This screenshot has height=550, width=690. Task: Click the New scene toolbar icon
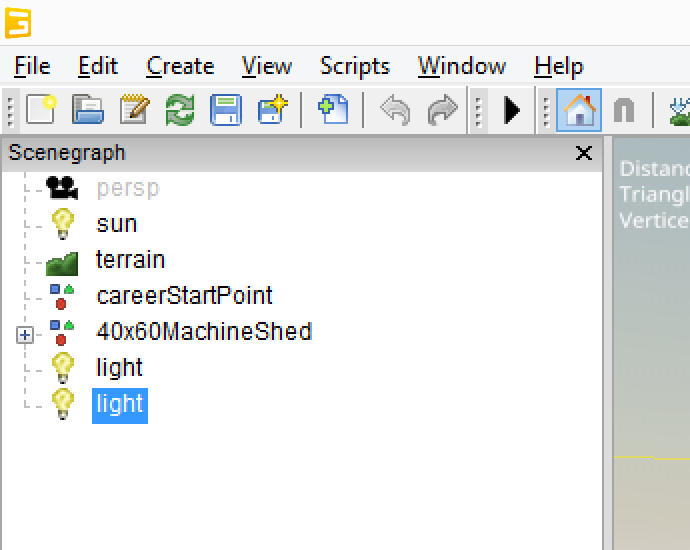41,110
